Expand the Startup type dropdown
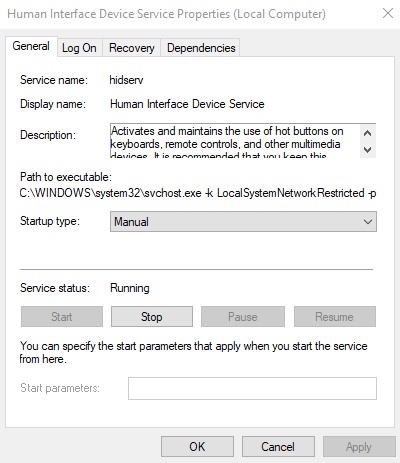 click(x=243, y=221)
